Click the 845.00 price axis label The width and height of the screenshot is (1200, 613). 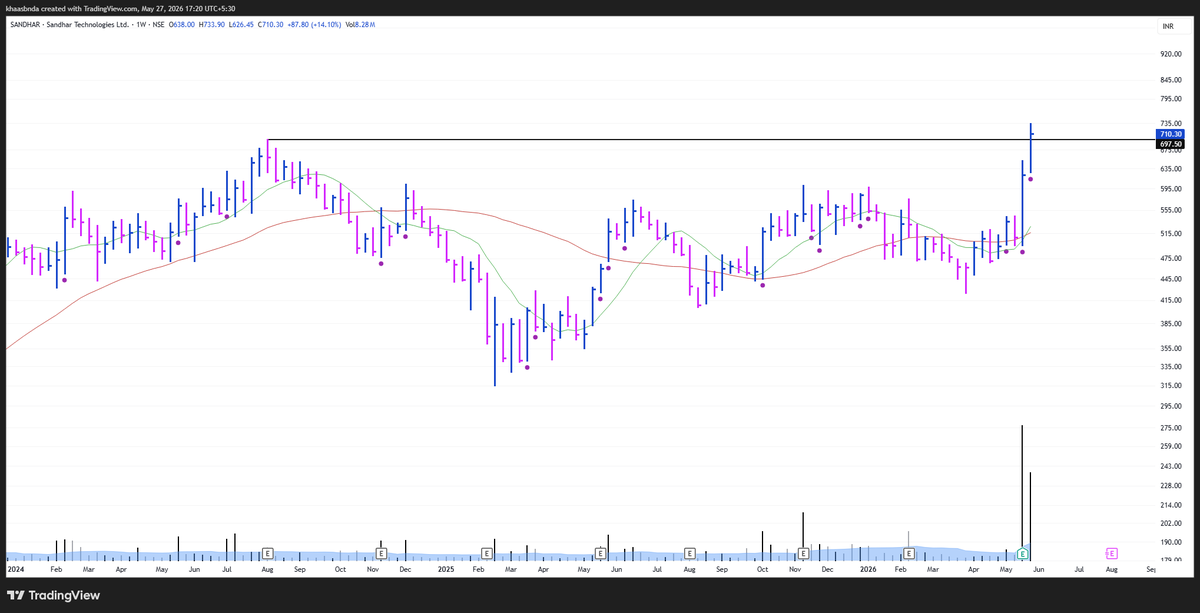tap(1171, 80)
